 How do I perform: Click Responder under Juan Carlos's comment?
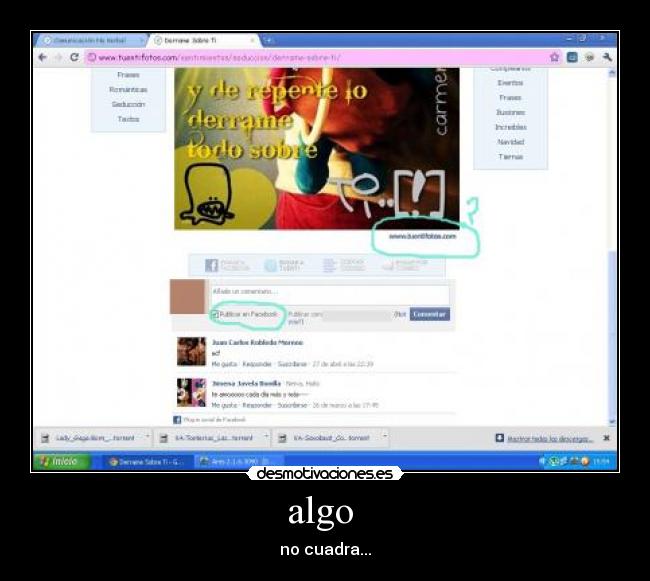coord(257,364)
